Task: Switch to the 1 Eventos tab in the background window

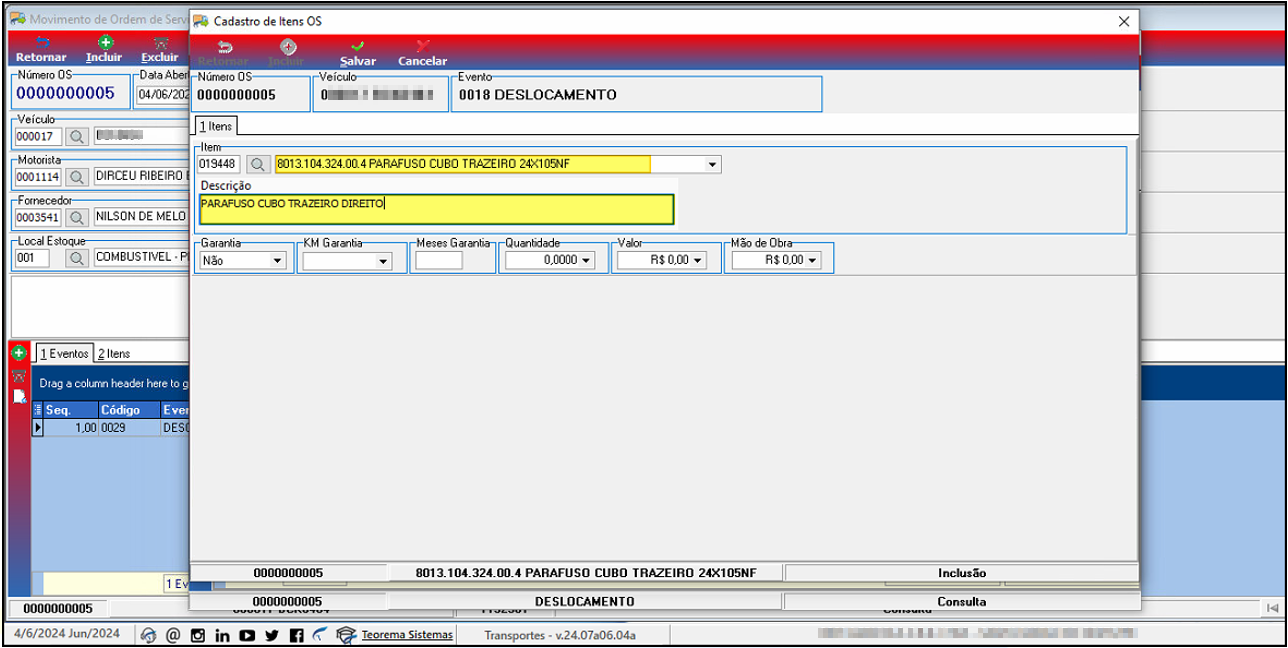Action: pos(64,354)
